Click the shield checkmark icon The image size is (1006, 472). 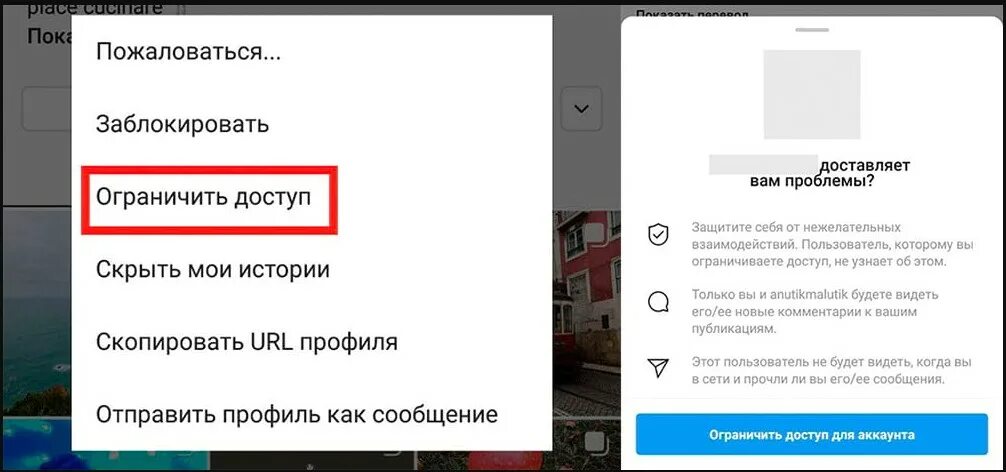click(x=658, y=235)
